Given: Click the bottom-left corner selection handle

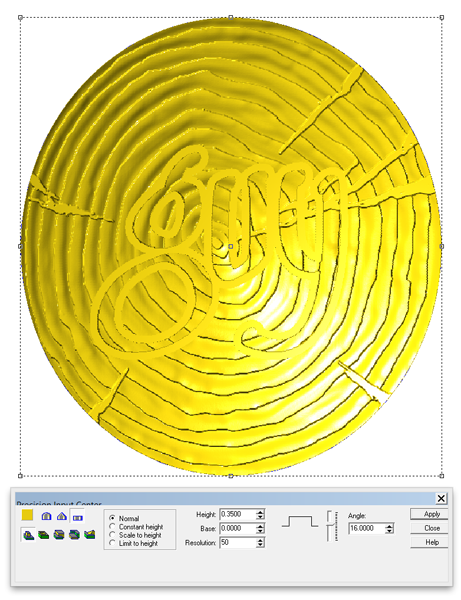Looking at the screenshot, I should point(20,476).
